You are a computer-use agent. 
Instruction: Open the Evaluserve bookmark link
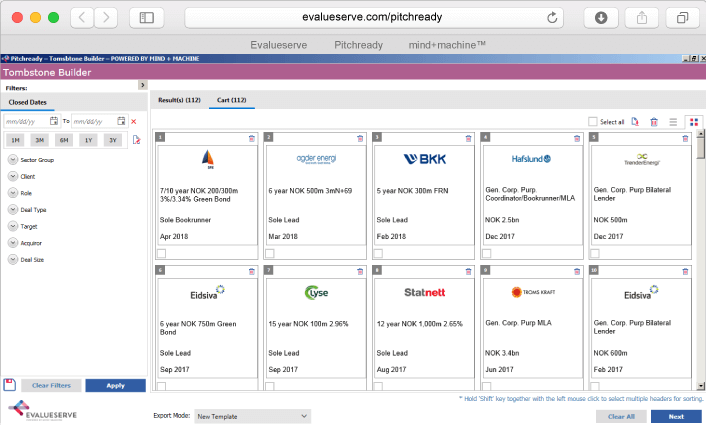[x=279, y=45]
